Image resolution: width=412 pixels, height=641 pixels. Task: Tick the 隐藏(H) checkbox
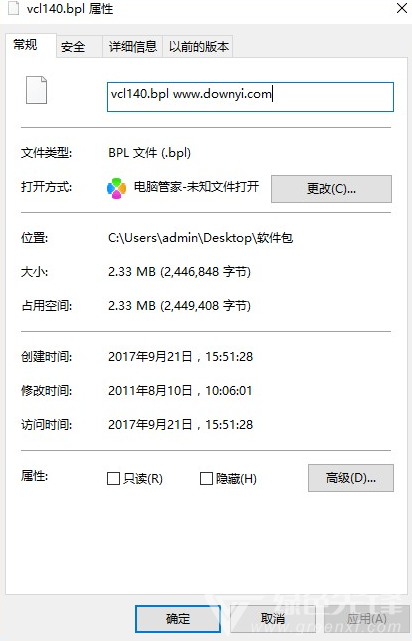206,478
